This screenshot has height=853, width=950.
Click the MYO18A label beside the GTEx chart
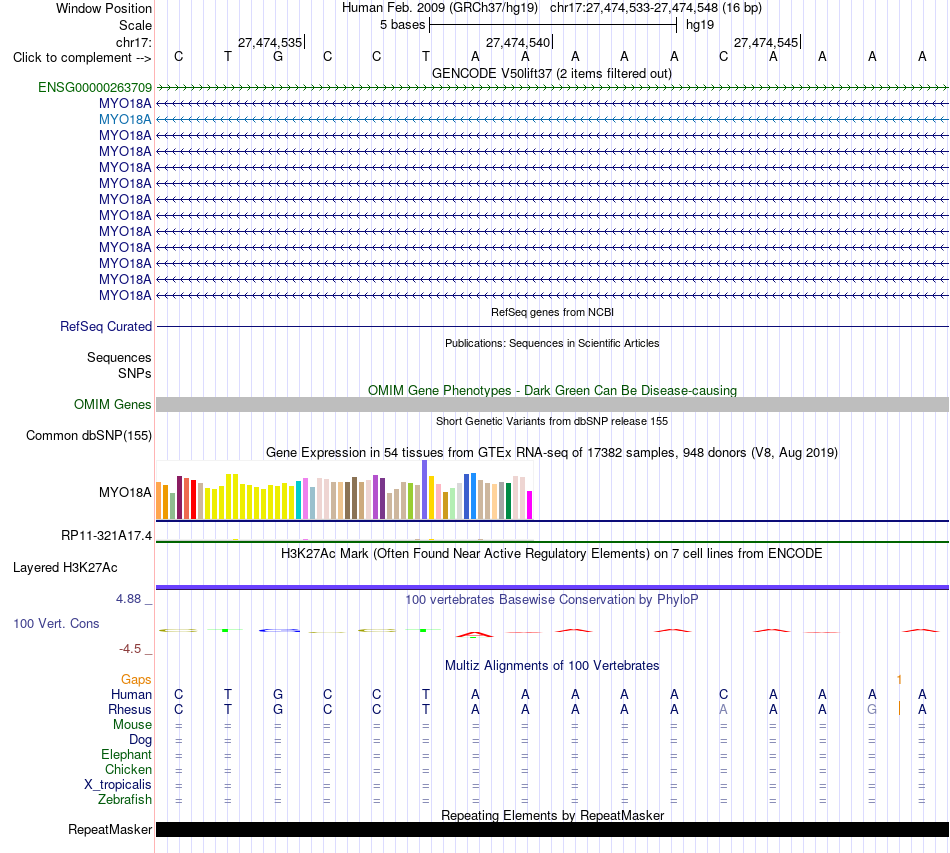click(125, 493)
